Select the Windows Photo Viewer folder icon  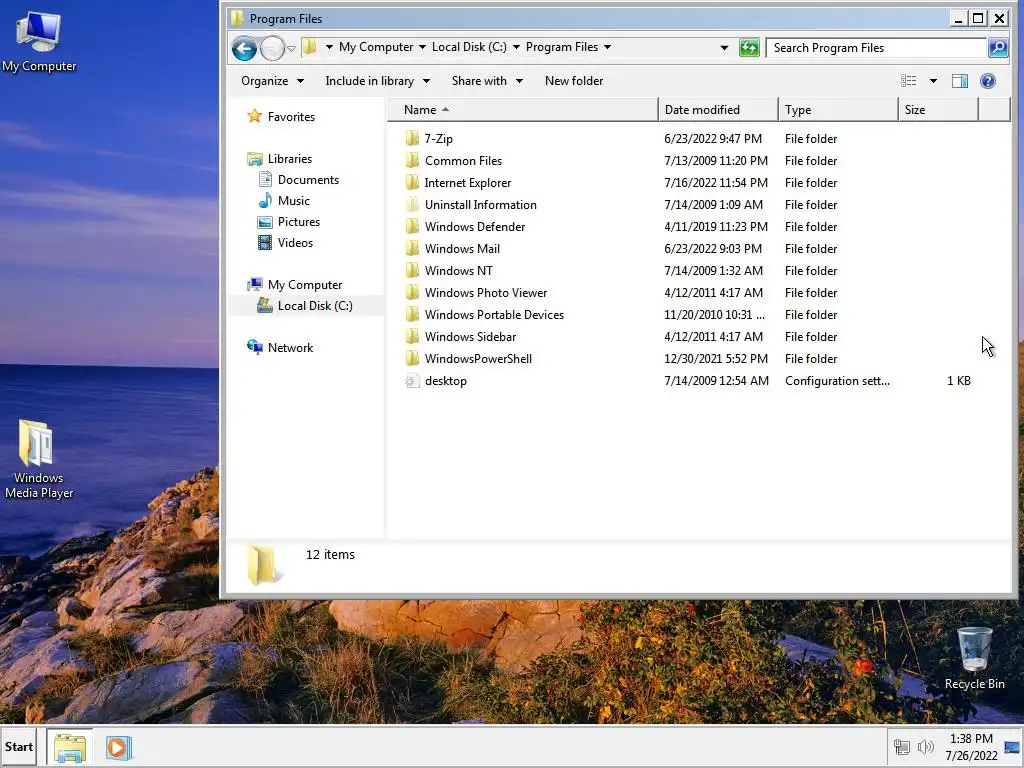412,293
